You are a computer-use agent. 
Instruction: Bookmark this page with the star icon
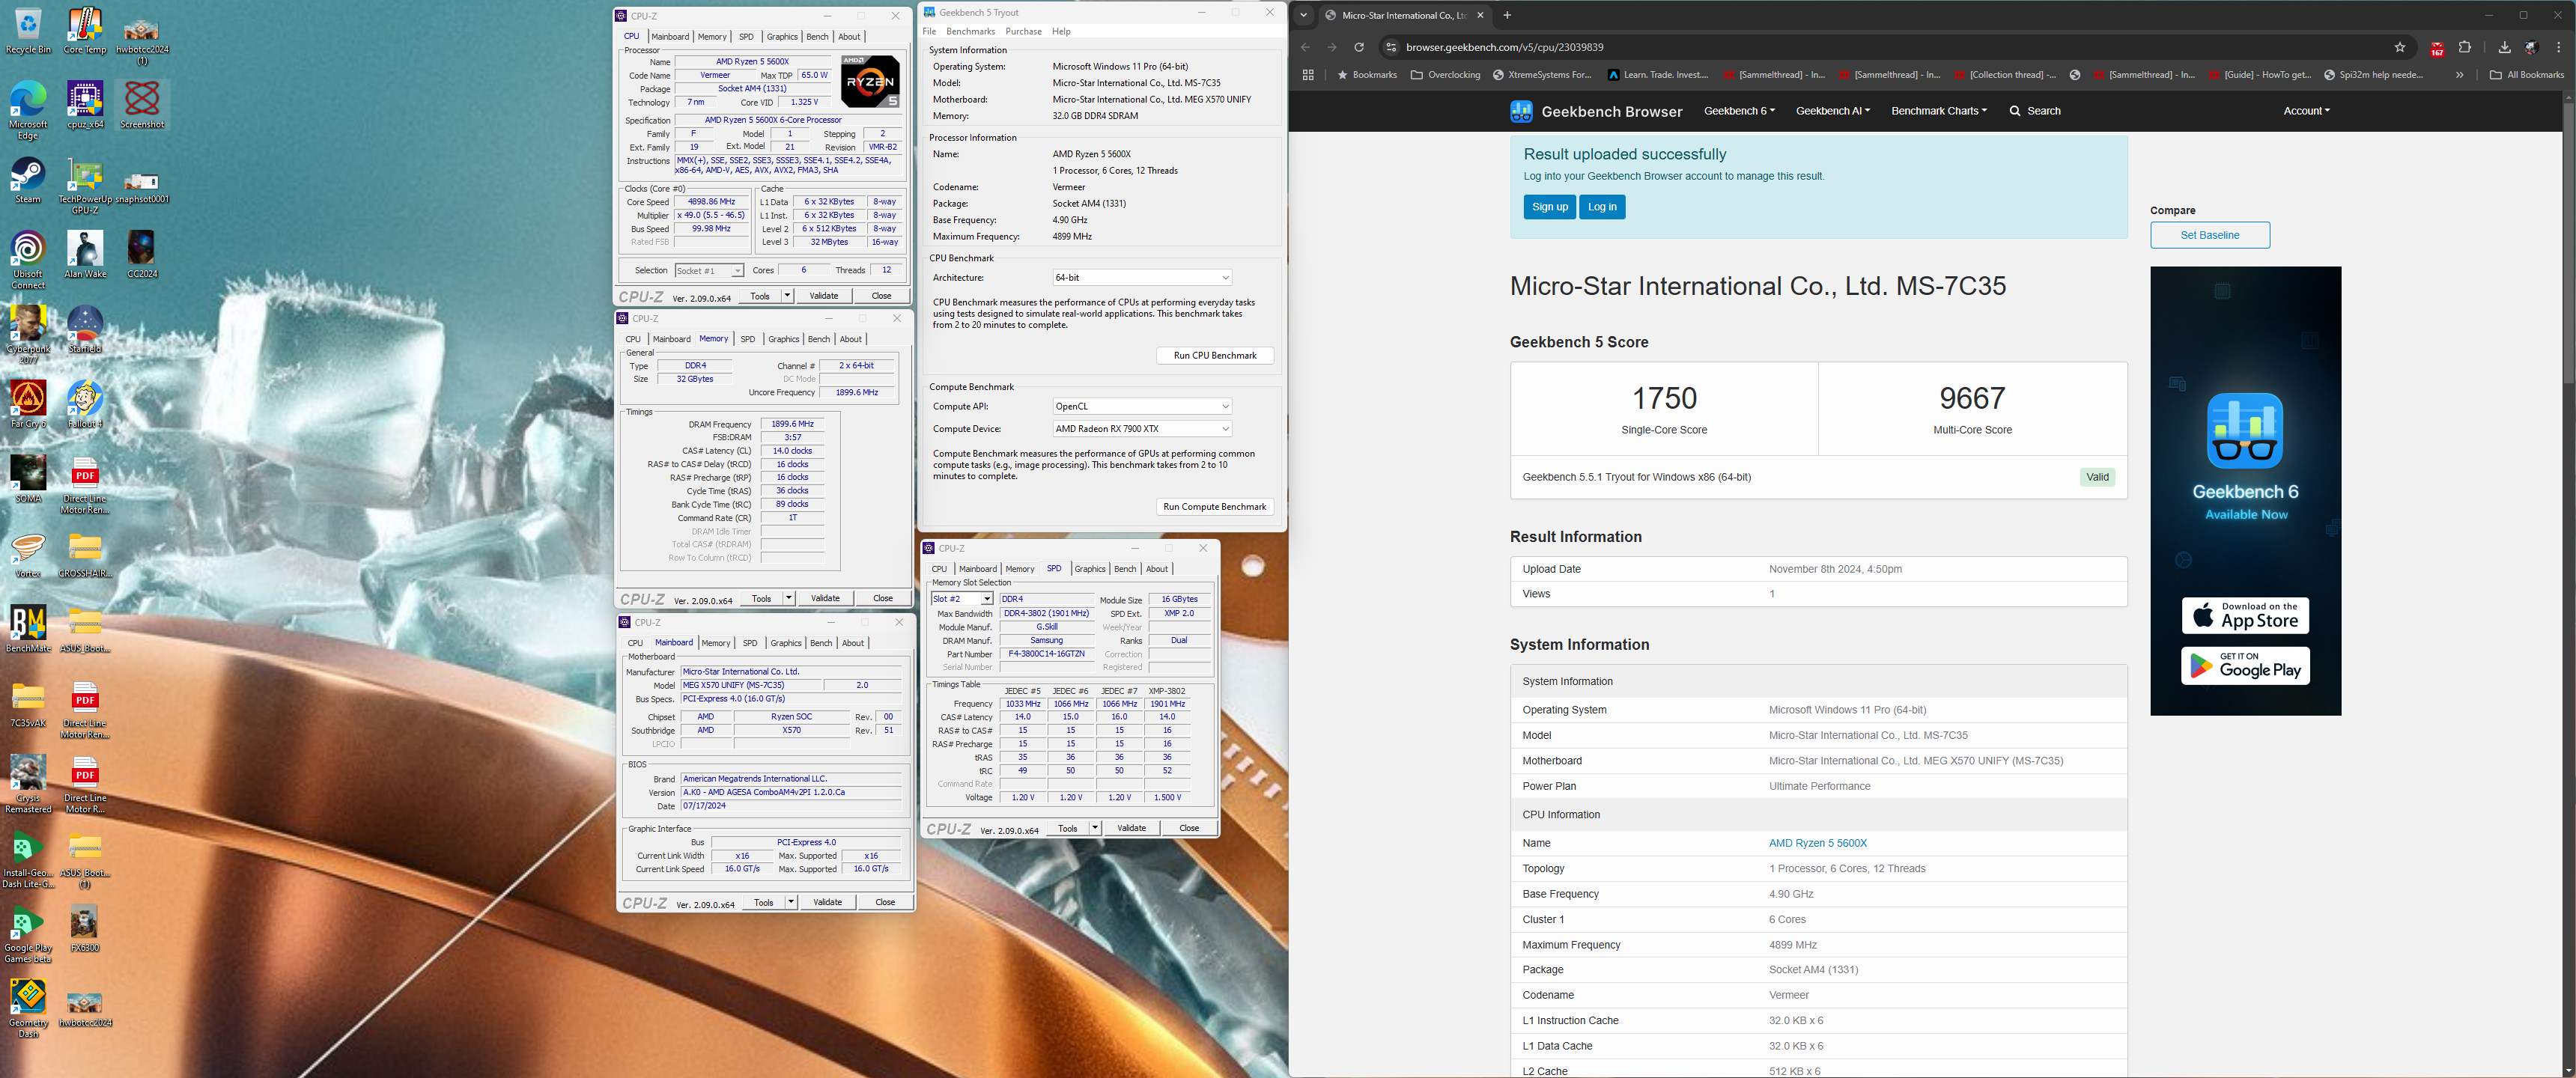pyautogui.click(x=2400, y=47)
